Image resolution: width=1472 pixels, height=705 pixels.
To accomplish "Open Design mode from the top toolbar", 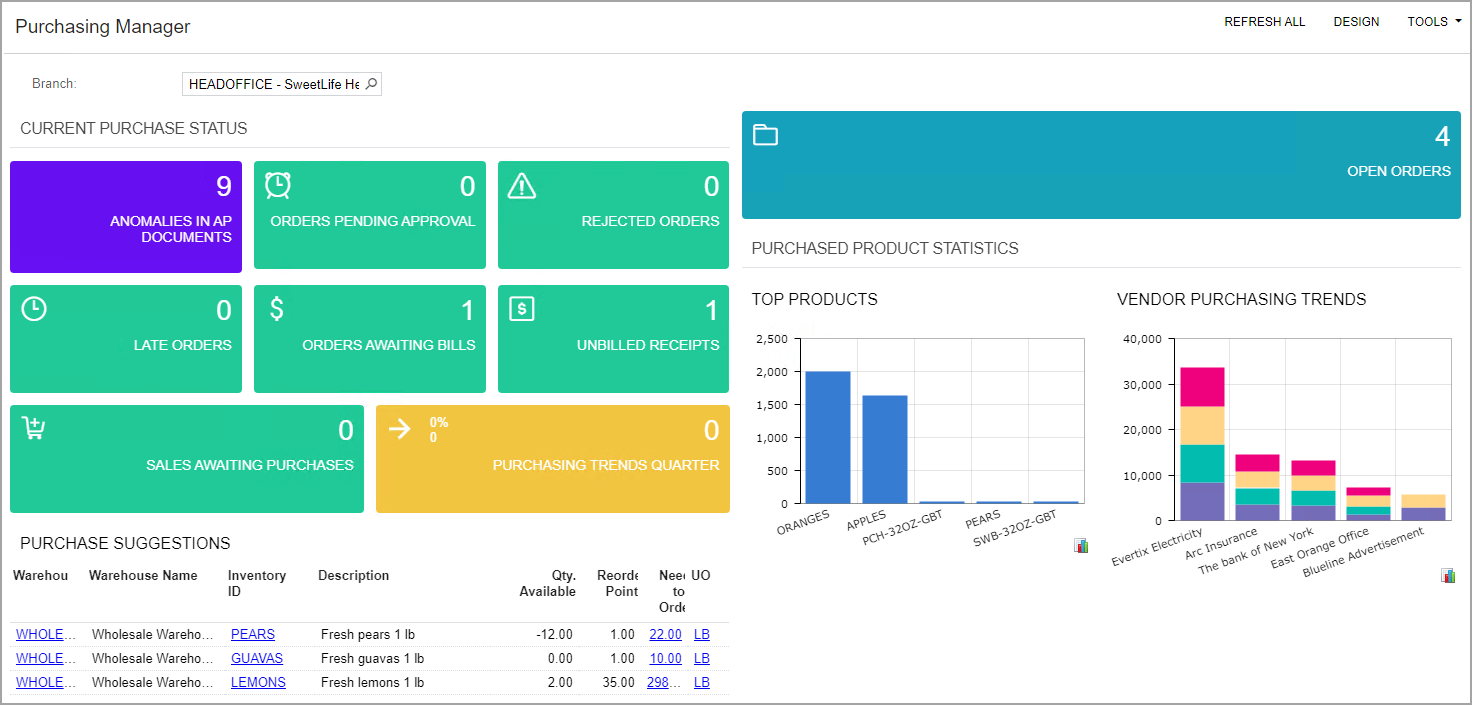I will 1356,22.
